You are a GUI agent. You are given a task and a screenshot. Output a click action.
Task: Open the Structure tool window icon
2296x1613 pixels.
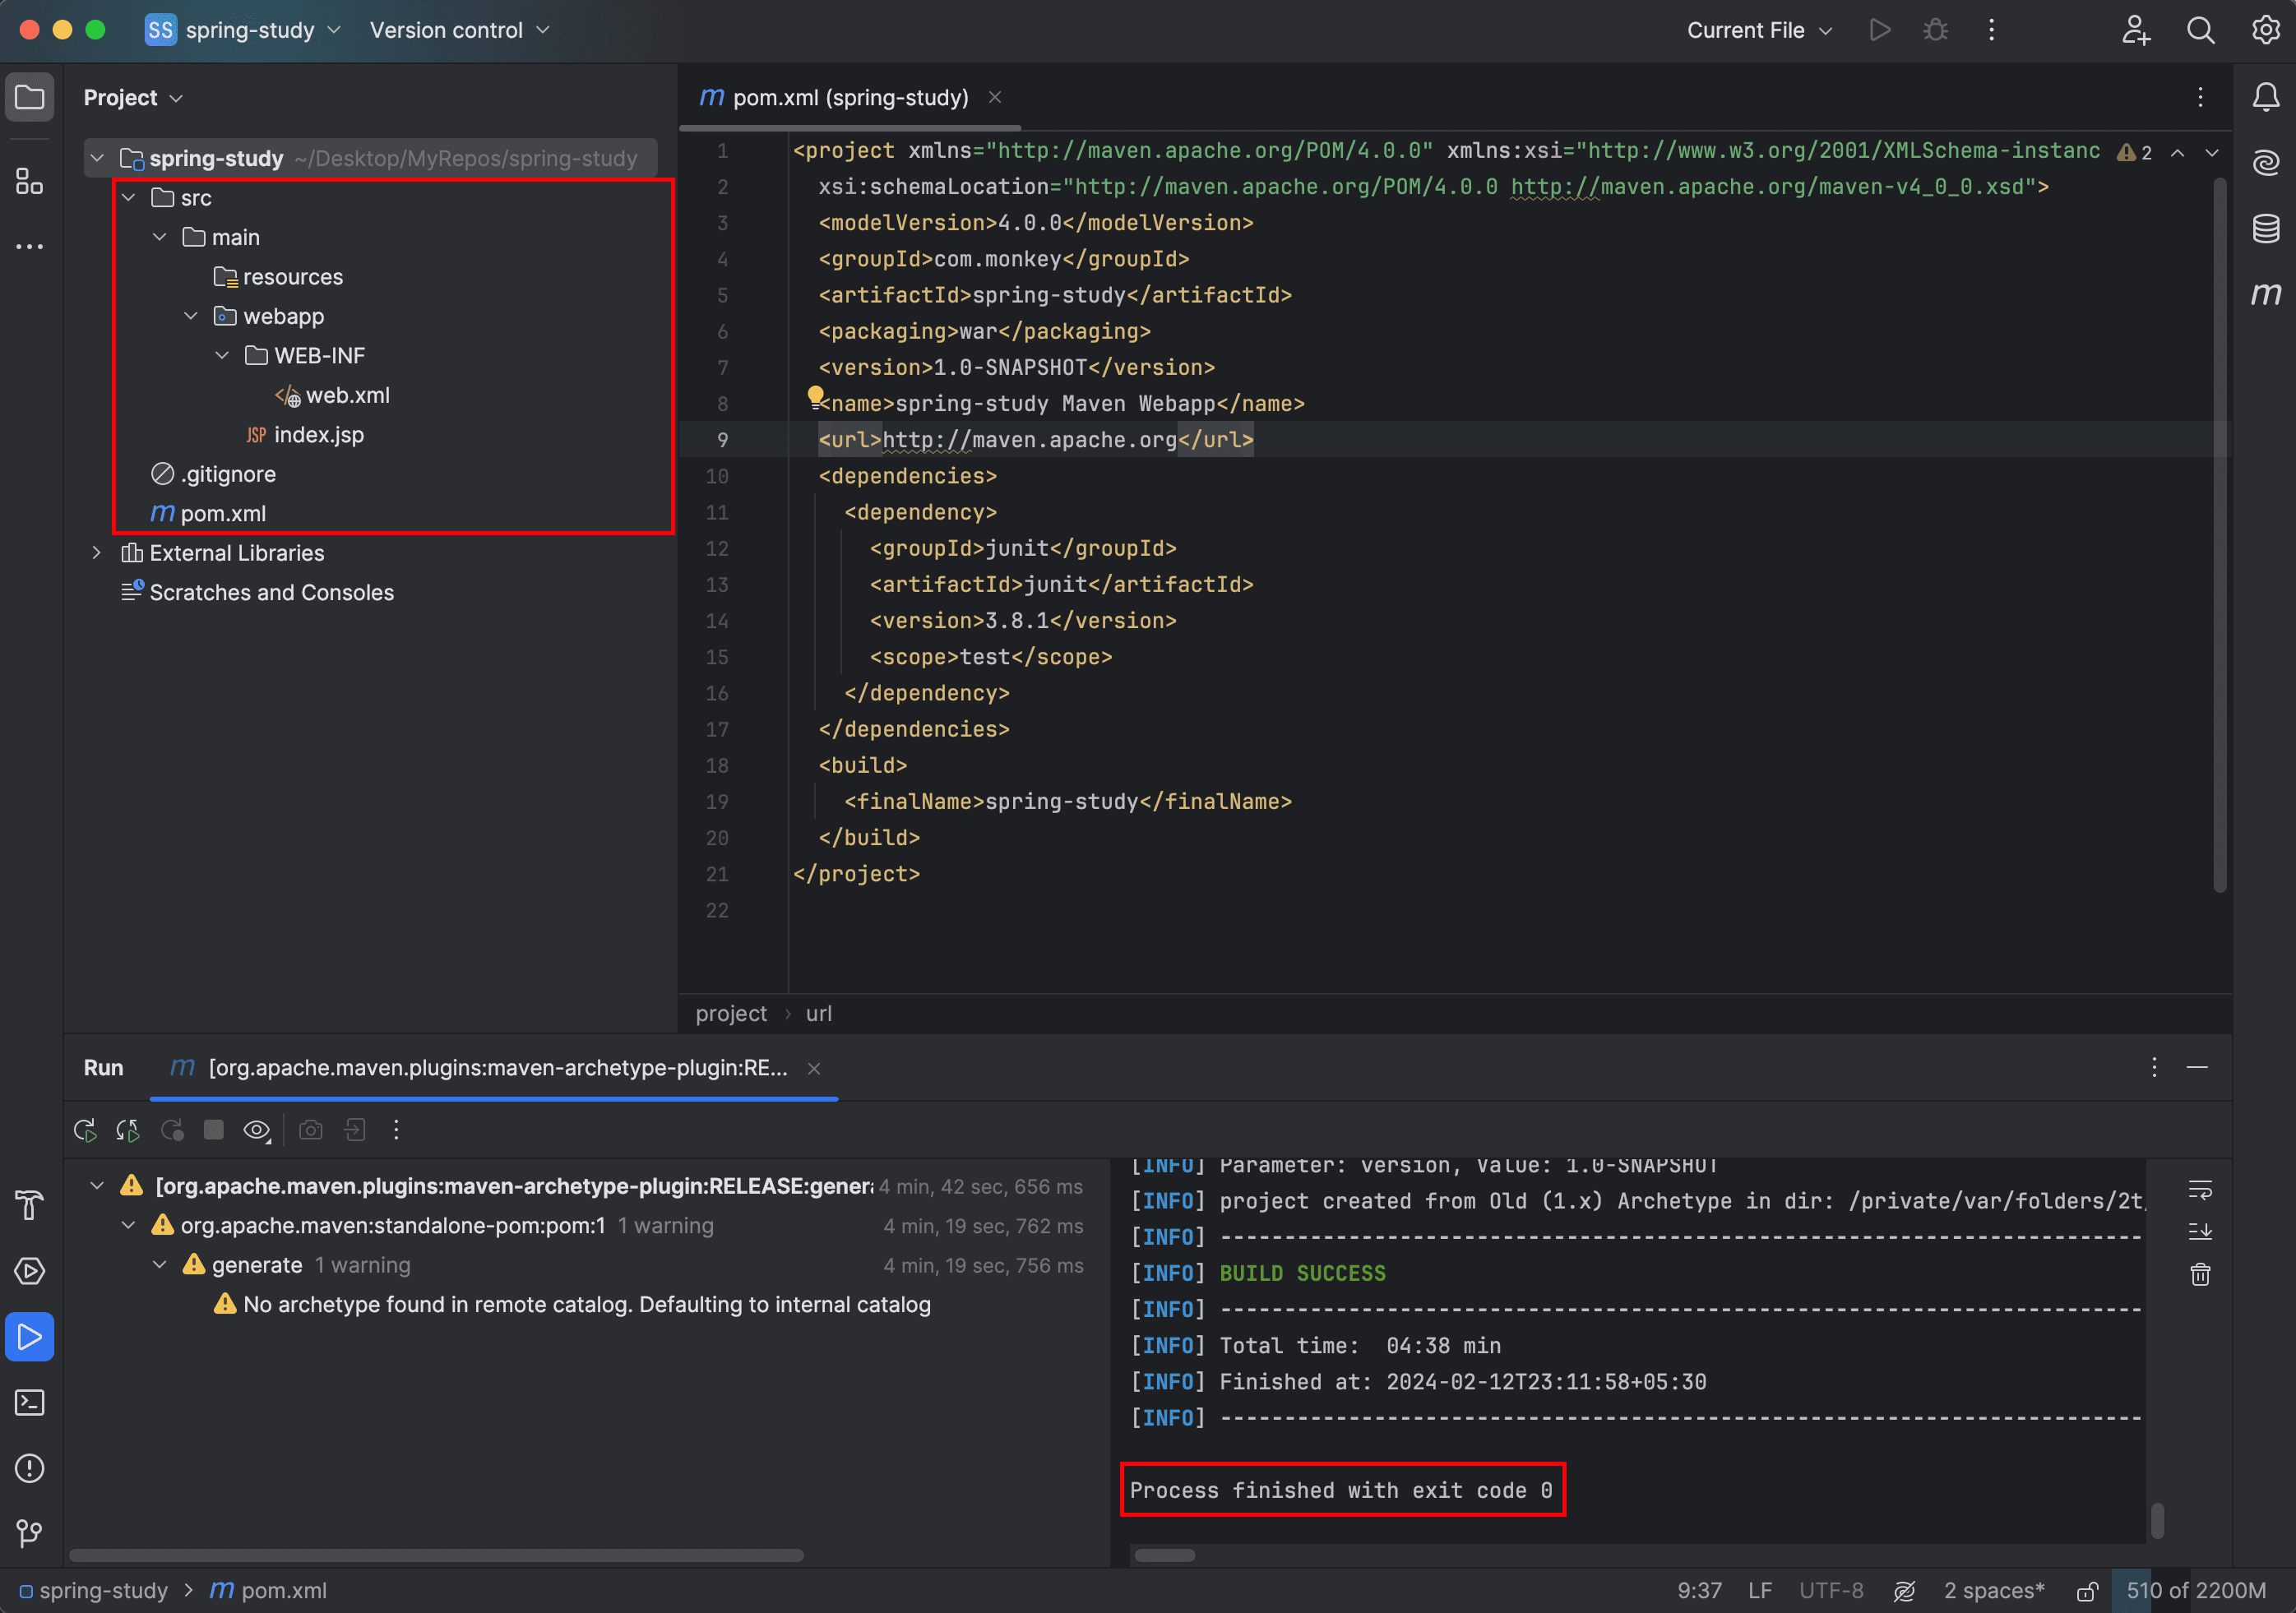tap(30, 181)
